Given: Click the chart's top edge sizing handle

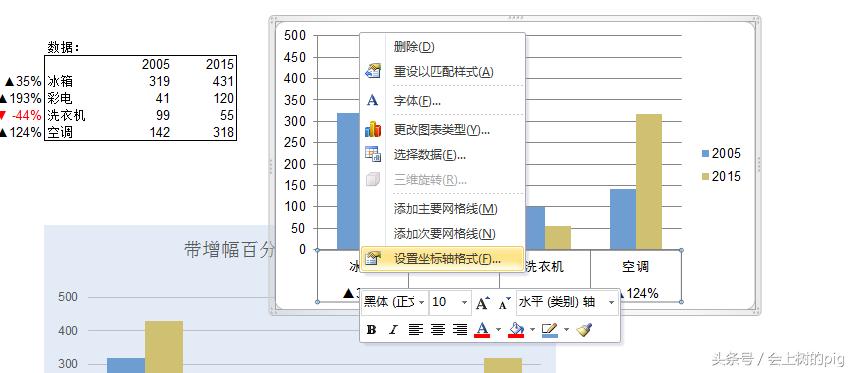Looking at the screenshot, I should pyautogui.click(x=515, y=18).
